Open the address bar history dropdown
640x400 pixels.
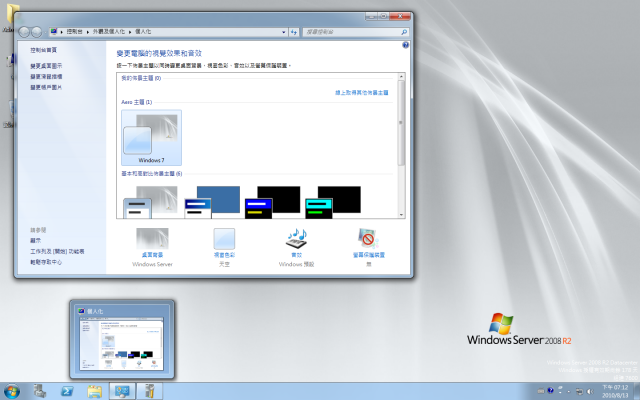click(x=284, y=32)
